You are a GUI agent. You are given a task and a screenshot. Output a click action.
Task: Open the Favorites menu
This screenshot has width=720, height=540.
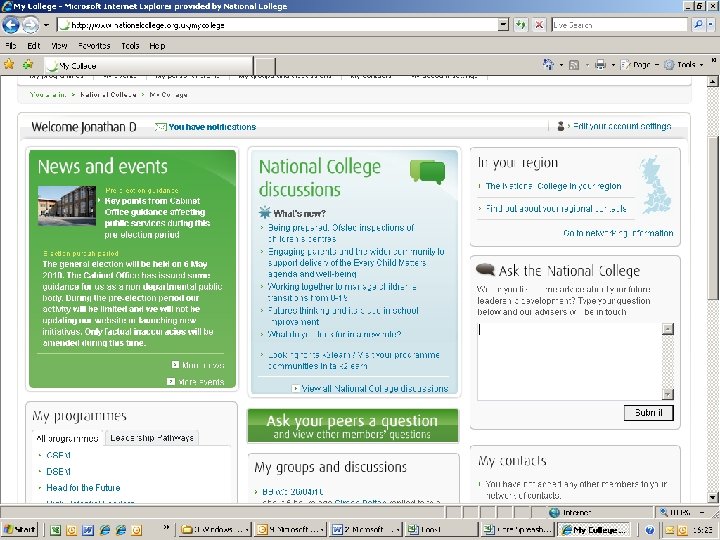point(94,45)
